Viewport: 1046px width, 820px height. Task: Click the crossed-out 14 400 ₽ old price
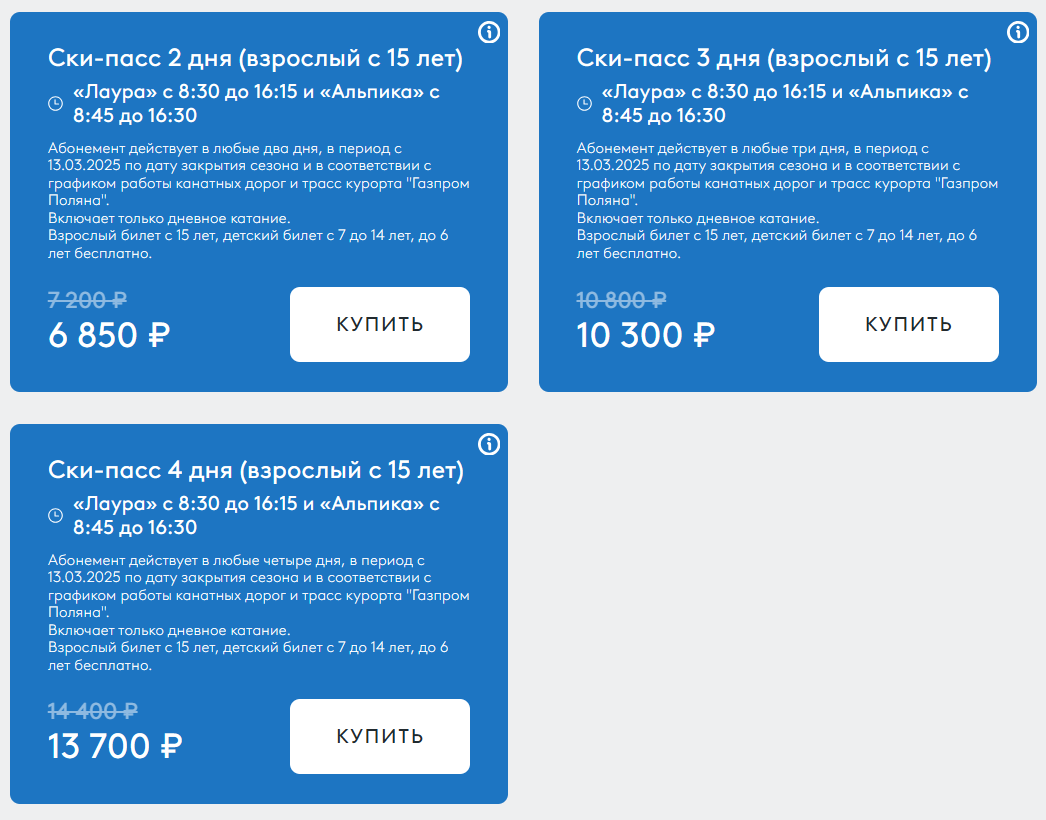93,712
